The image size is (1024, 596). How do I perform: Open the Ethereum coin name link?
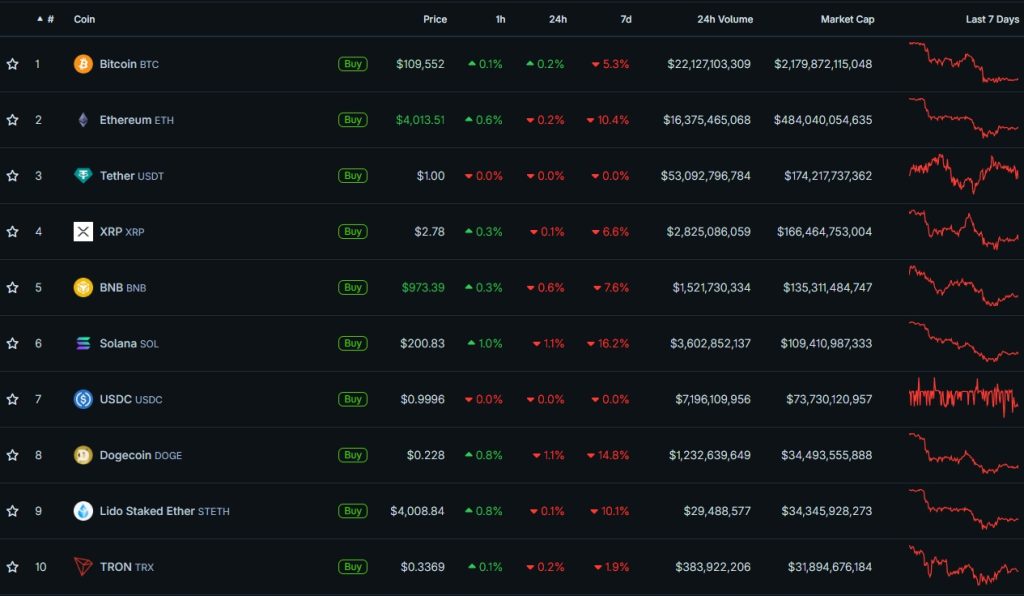[x=126, y=119]
